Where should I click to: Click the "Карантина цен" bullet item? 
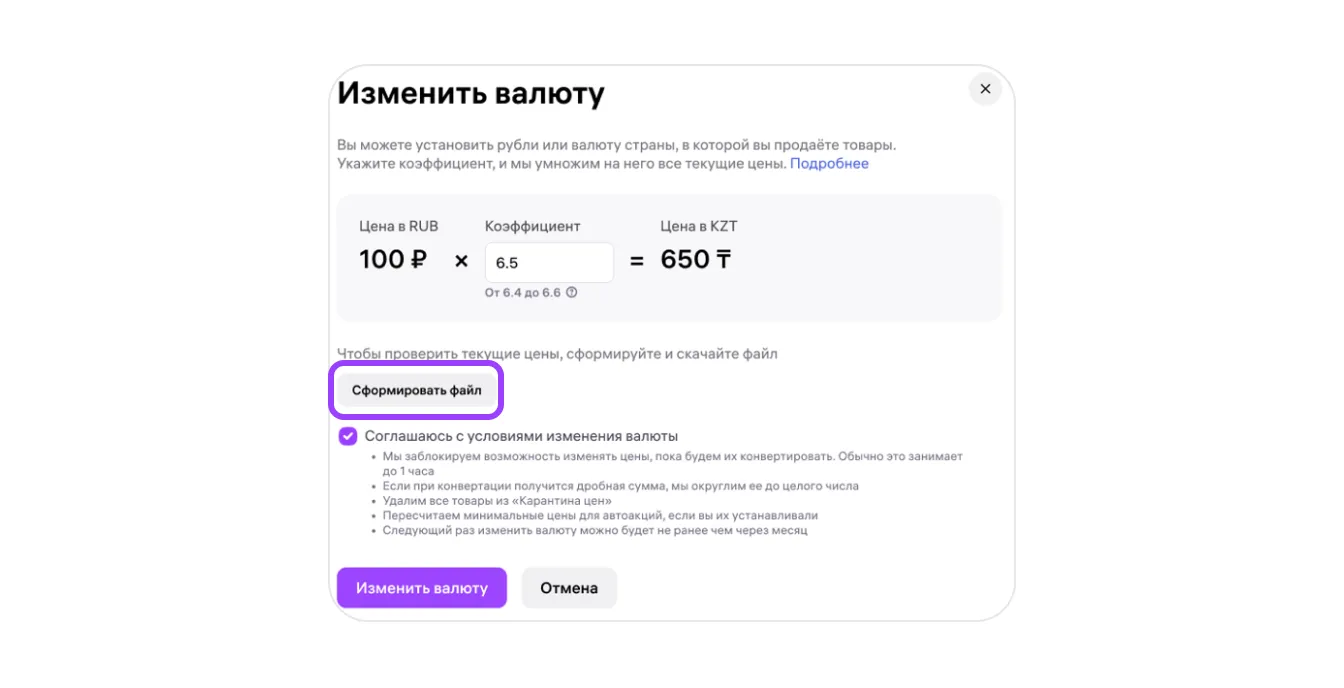497,500
